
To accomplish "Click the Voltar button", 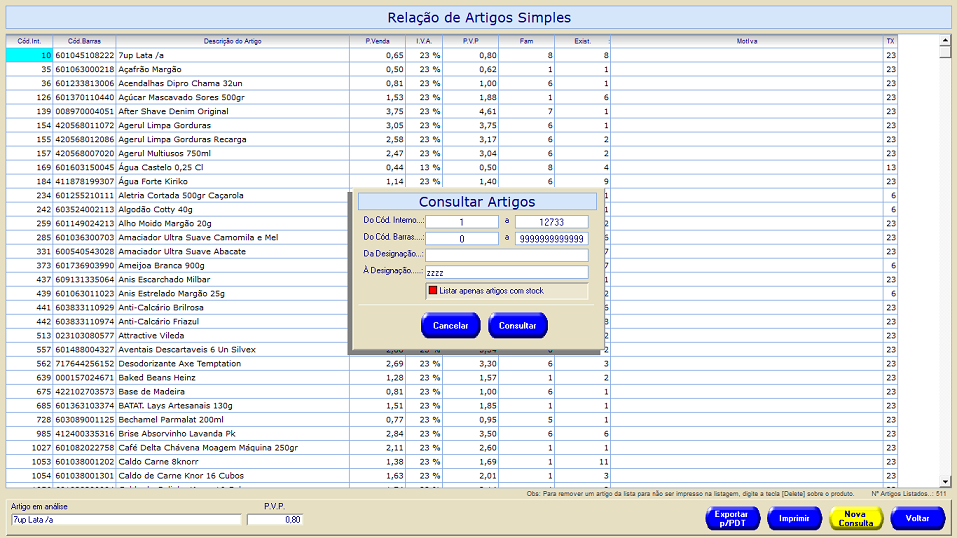I will (x=917, y=518).
